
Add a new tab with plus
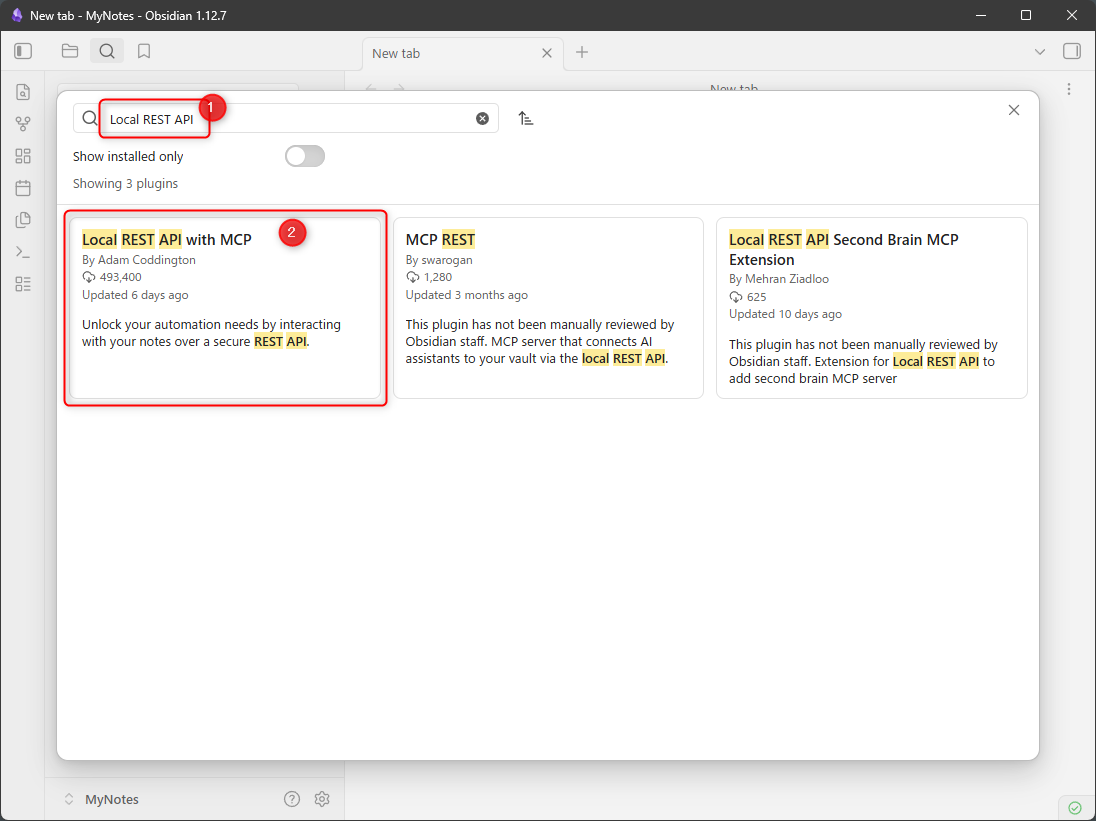(582, 52)
